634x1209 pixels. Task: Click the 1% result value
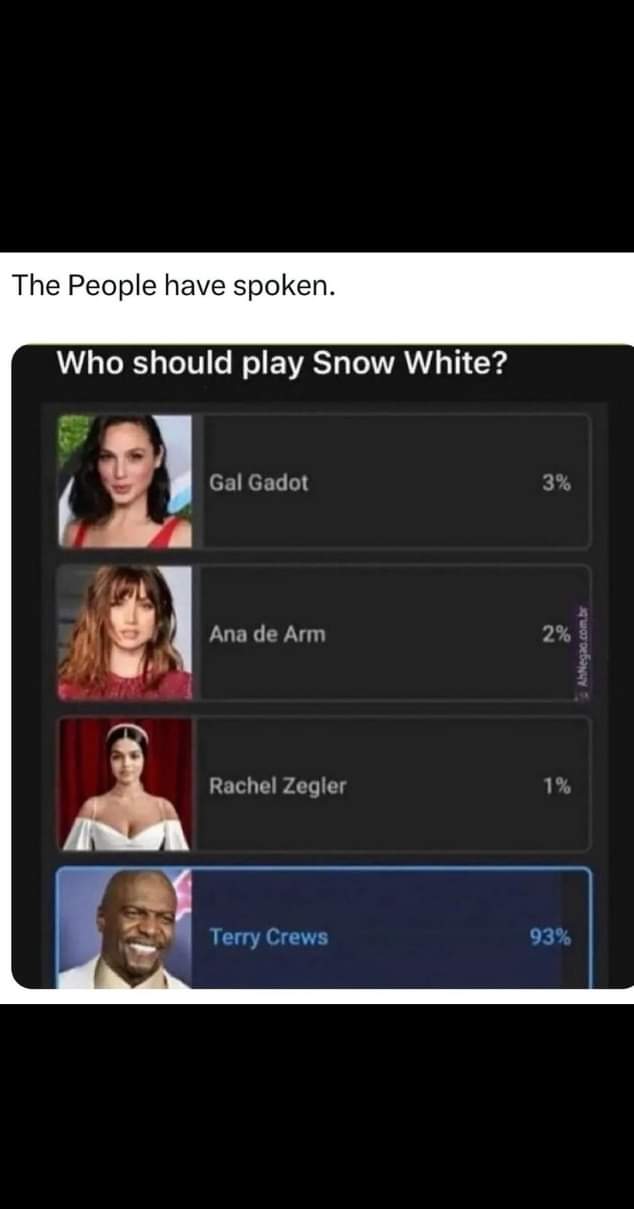coord(558,786)
